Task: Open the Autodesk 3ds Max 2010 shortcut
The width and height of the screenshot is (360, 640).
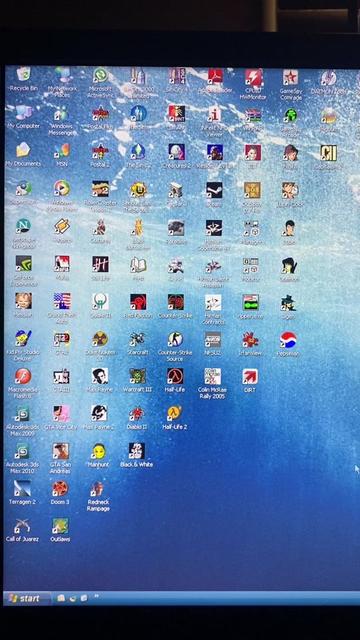Action: tap(22, 451)
